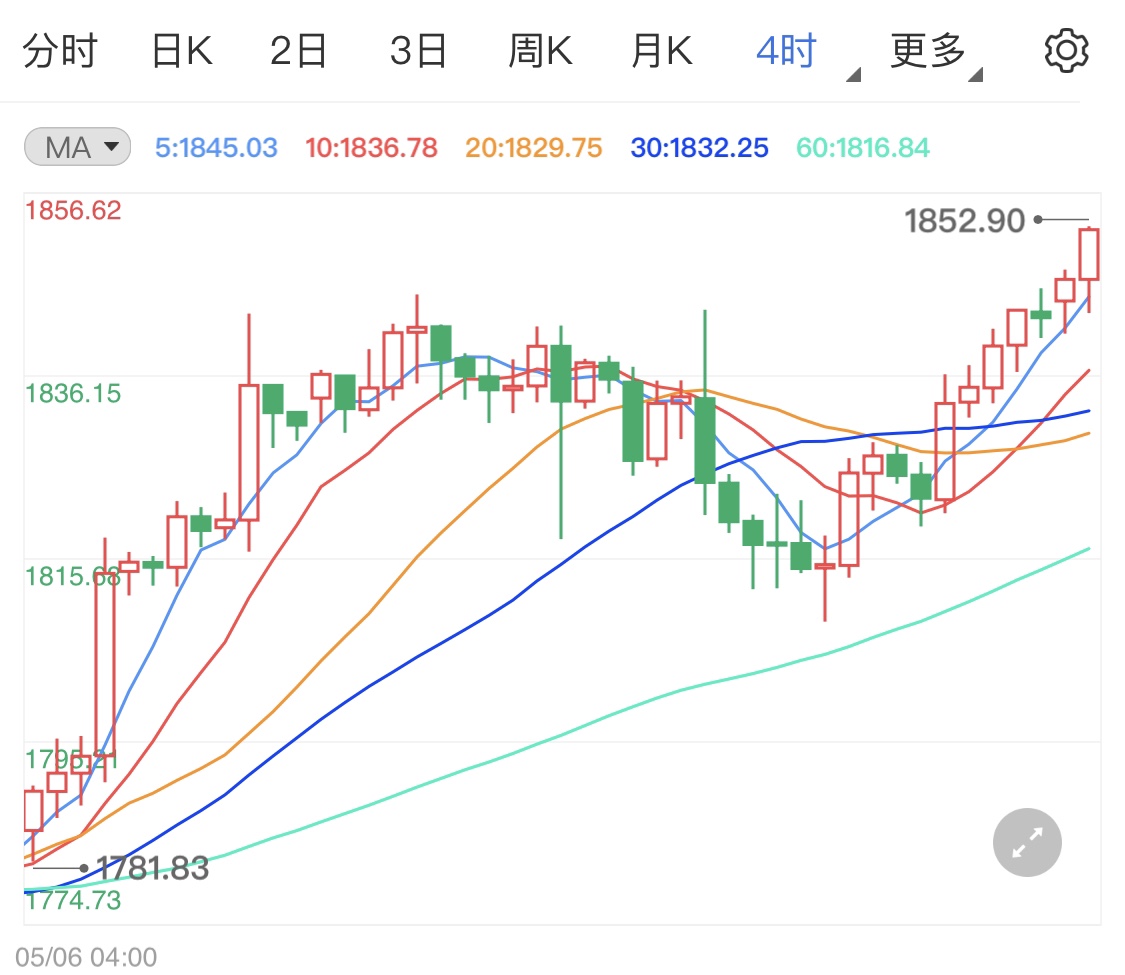Screen dimensions: 1125x975
Task: Select the MA5 indicator value 1845.03
Action: (x=216, y=147)
